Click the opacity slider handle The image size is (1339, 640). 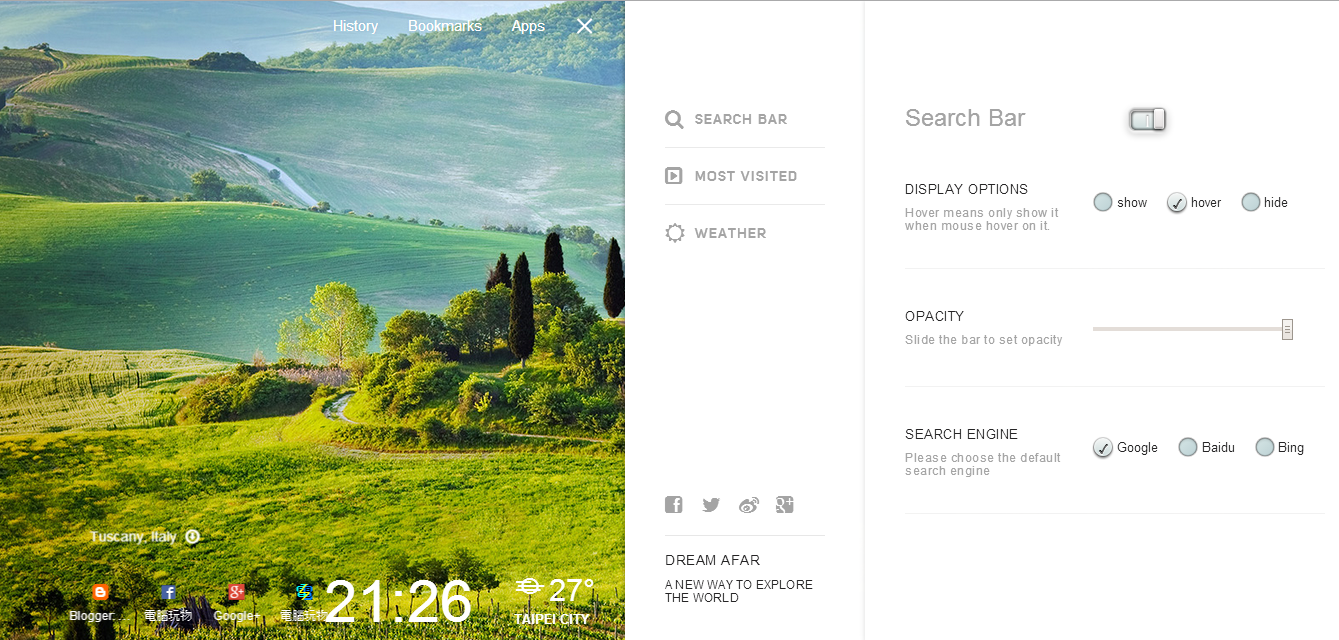1288,329
